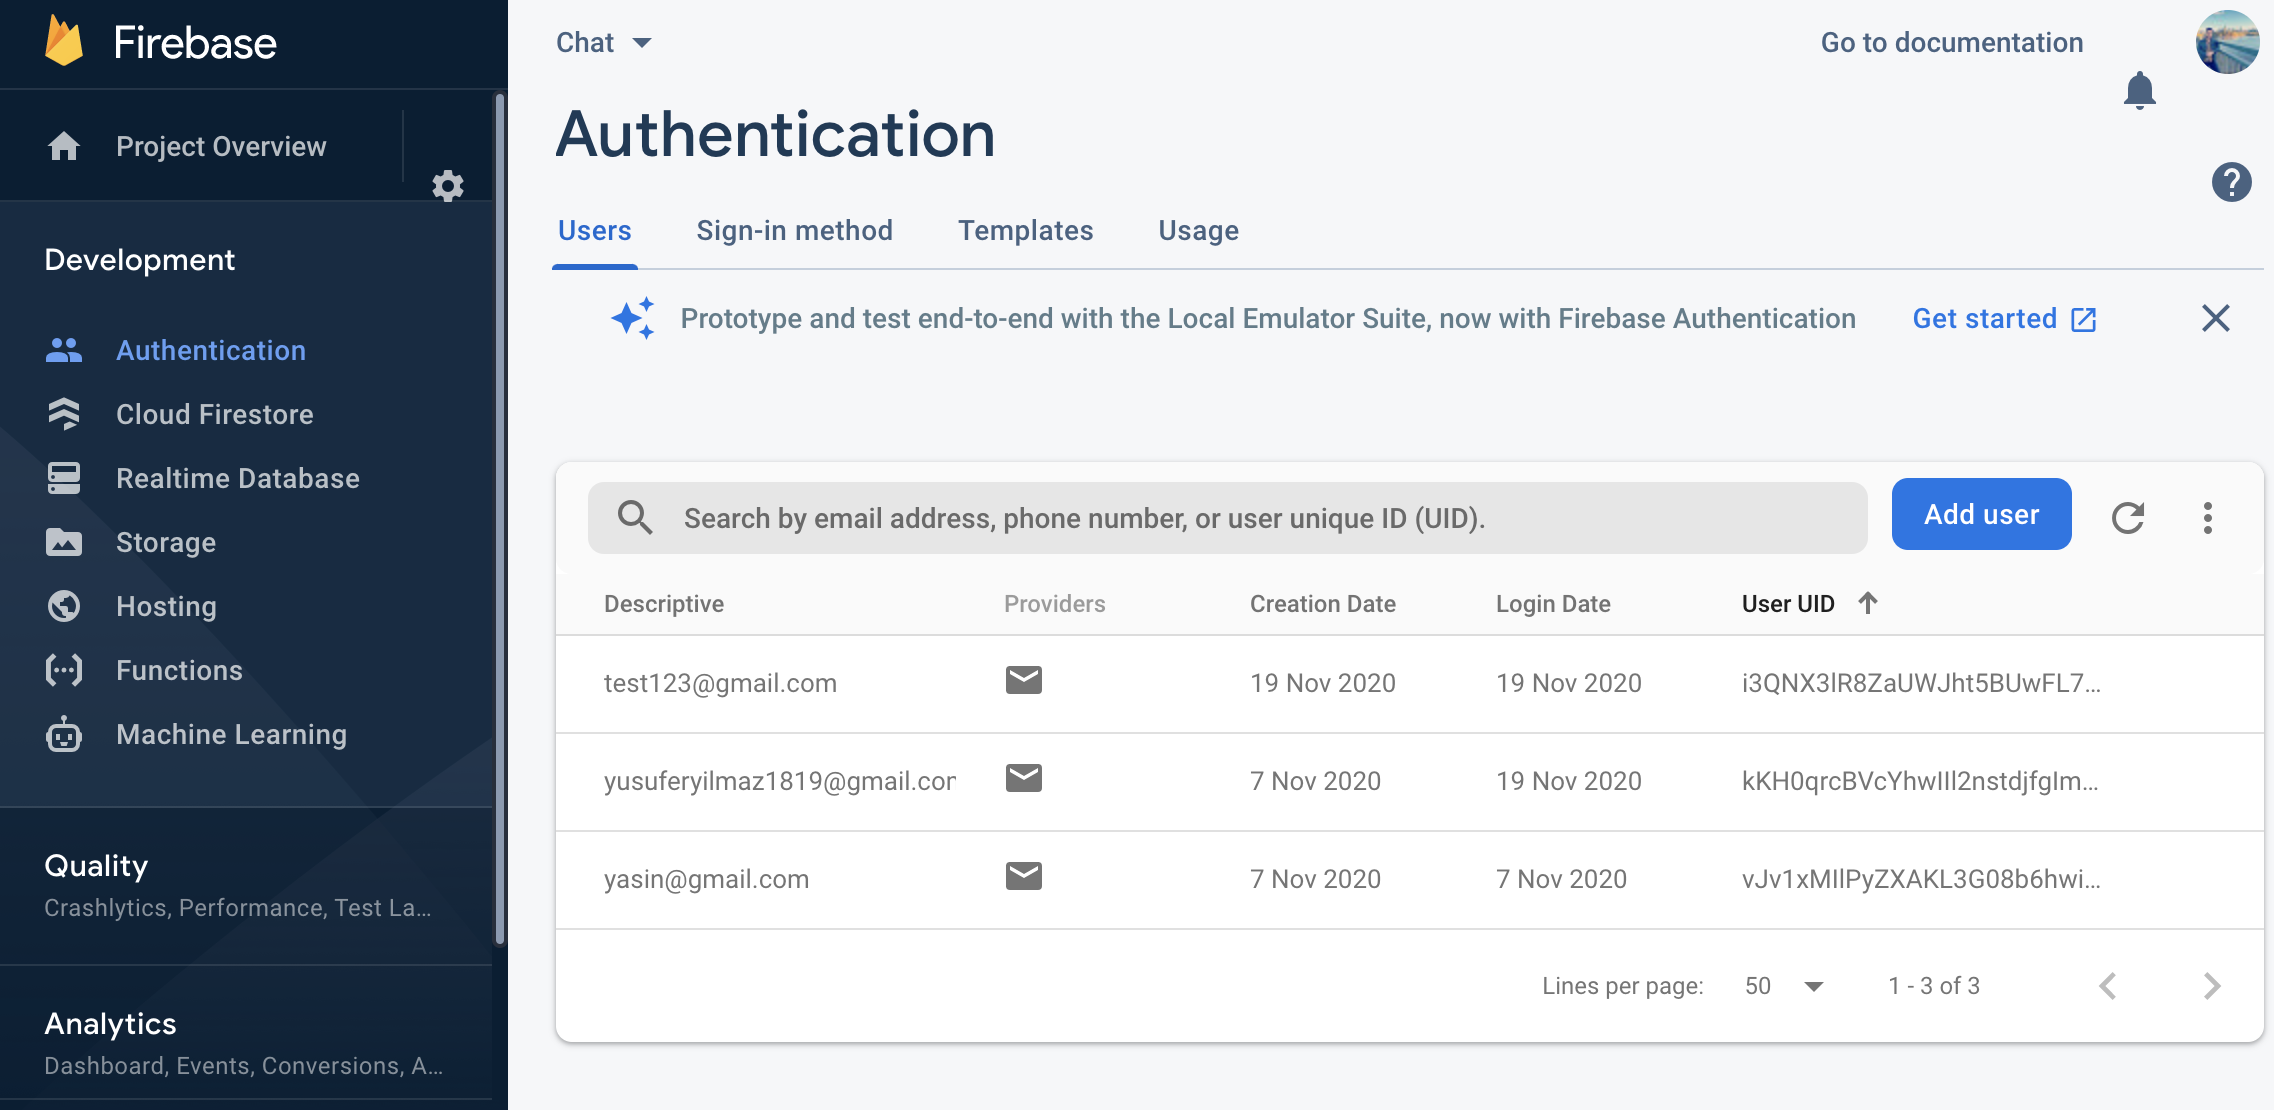Open the Templates tab
2274x1110 pixels.
[1025, 231]
